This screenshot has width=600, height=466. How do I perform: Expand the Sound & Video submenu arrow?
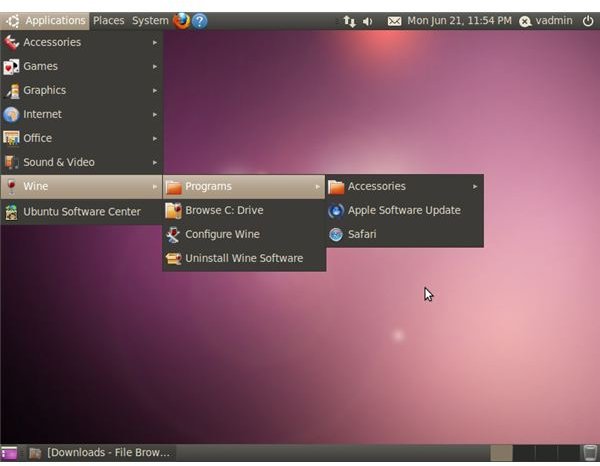click(155, 163)
